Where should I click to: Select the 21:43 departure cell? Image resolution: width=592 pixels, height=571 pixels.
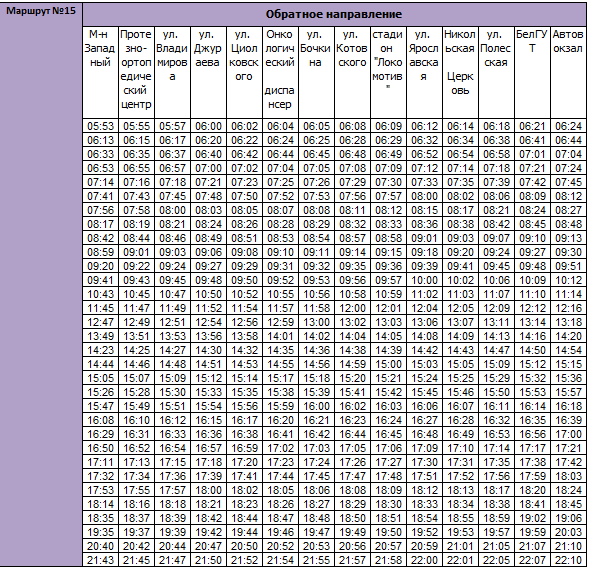point(100,560)
